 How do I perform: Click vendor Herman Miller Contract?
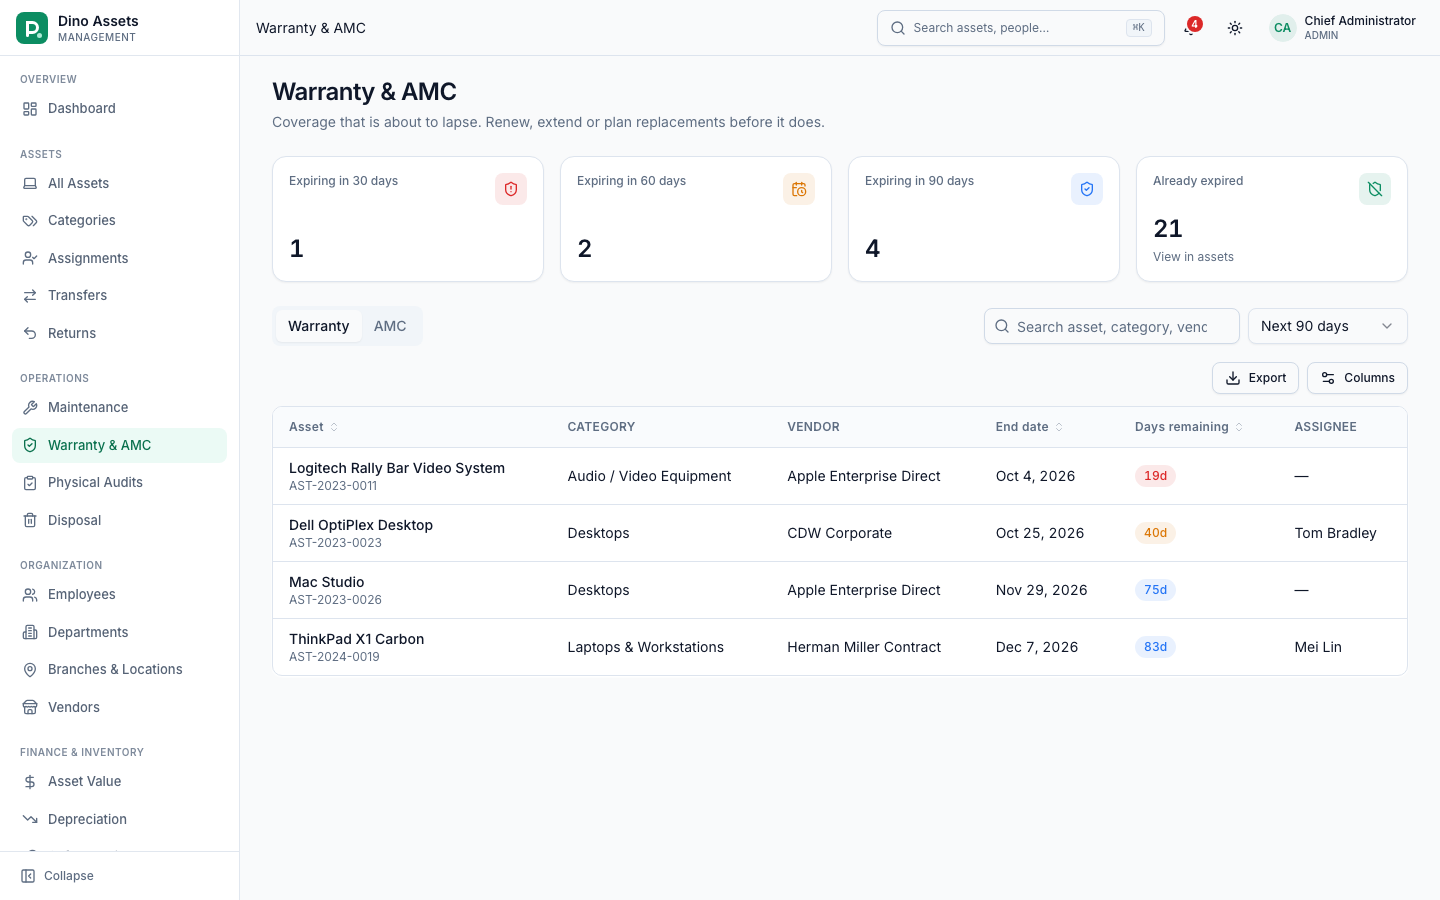pos(864,647)
